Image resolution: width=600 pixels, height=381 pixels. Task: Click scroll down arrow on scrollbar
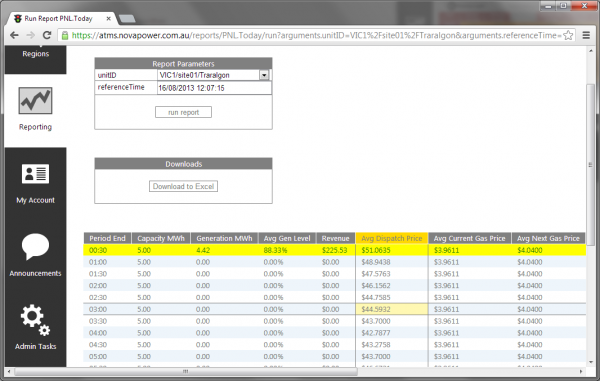[x=590, y=362]
